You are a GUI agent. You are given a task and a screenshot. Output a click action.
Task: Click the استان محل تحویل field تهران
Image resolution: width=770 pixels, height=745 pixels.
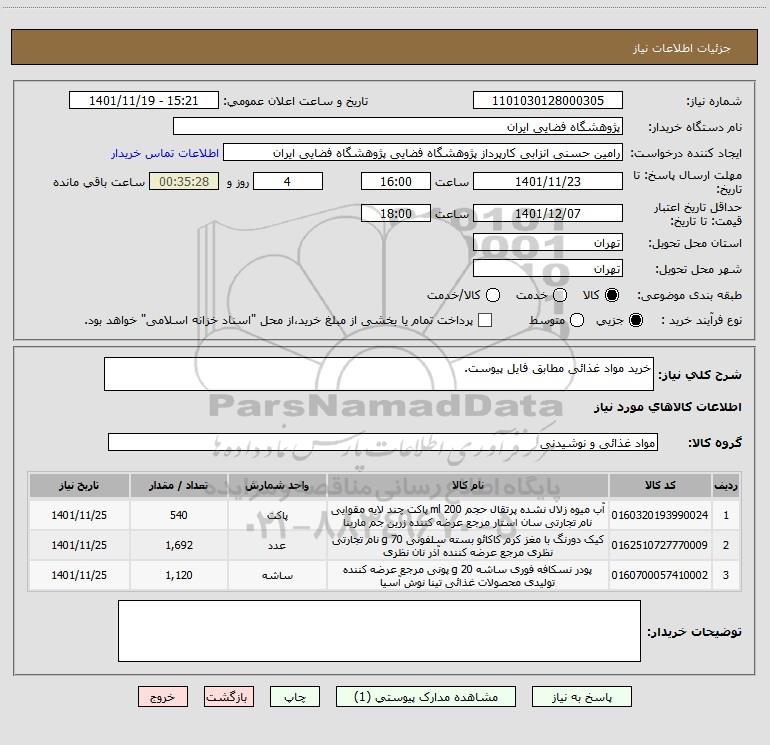pyautogui.click(x=548, y=242)
